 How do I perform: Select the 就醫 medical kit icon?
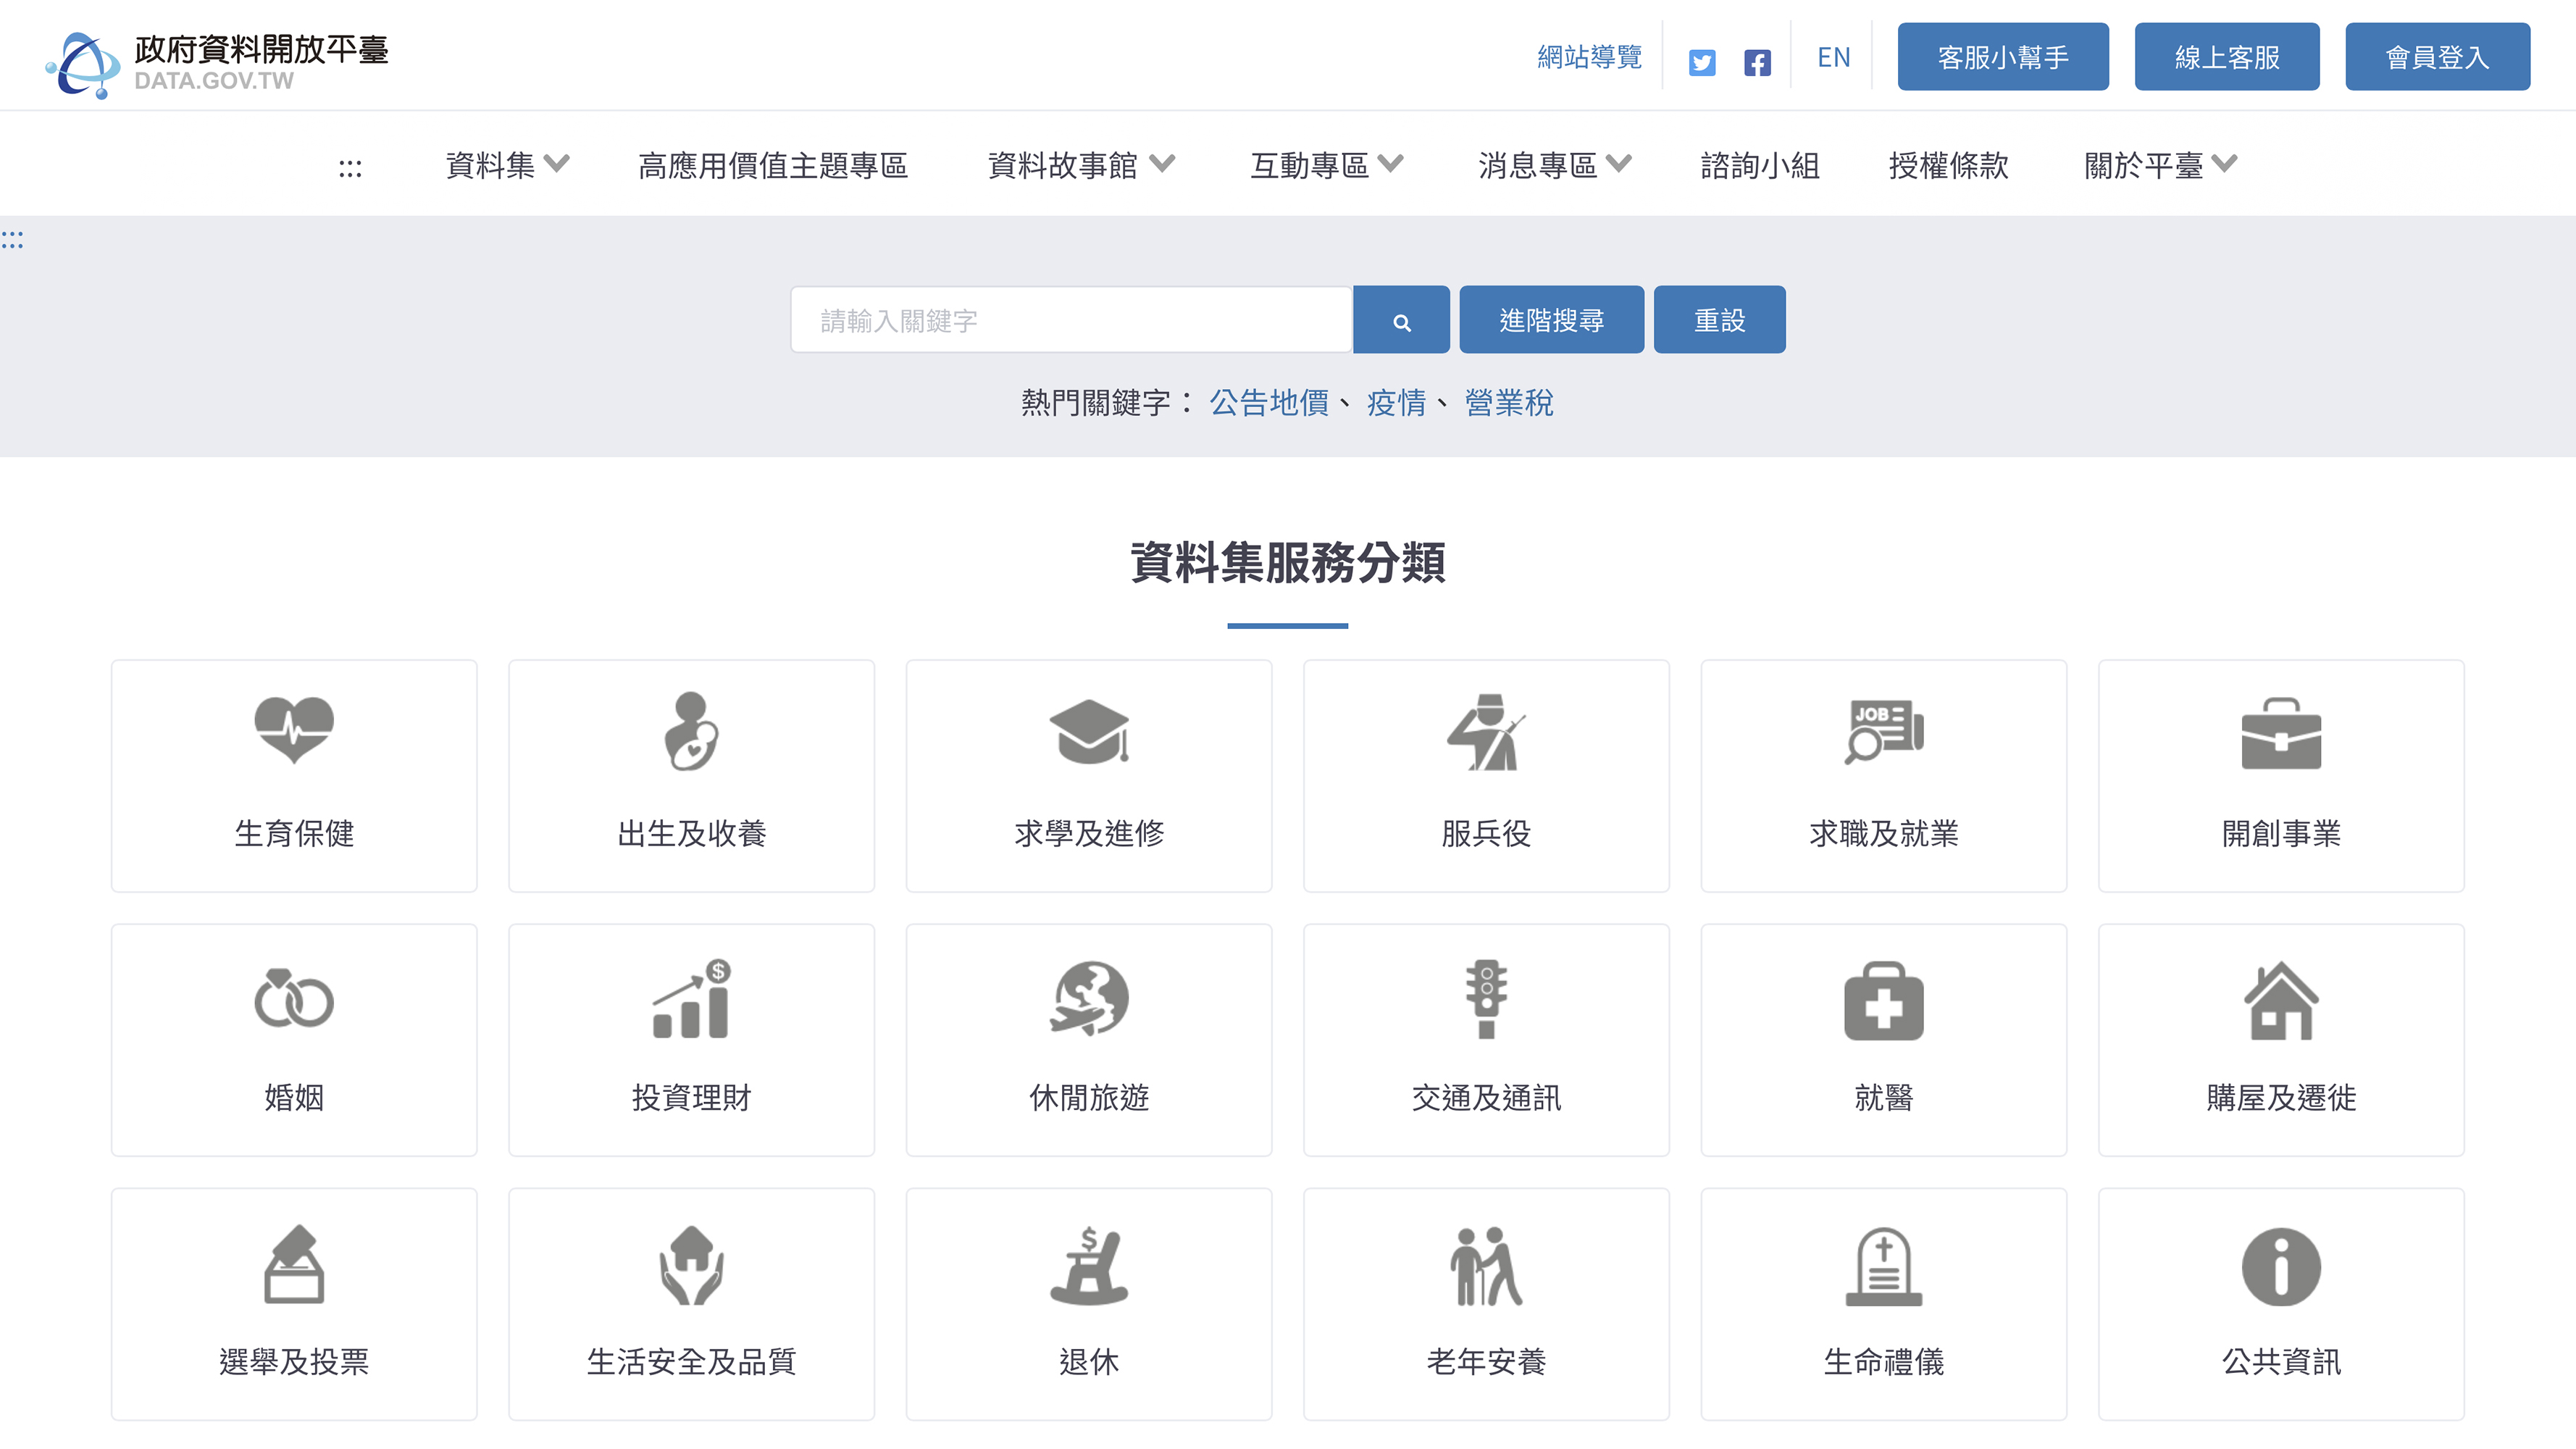click(x=1883, y=1000)
